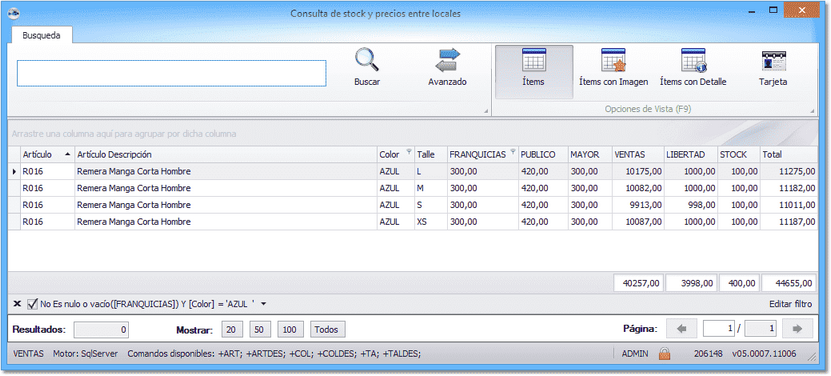Click the filter expression text
The width and height of the screenshot is (831, 376).
pos(148,304)
